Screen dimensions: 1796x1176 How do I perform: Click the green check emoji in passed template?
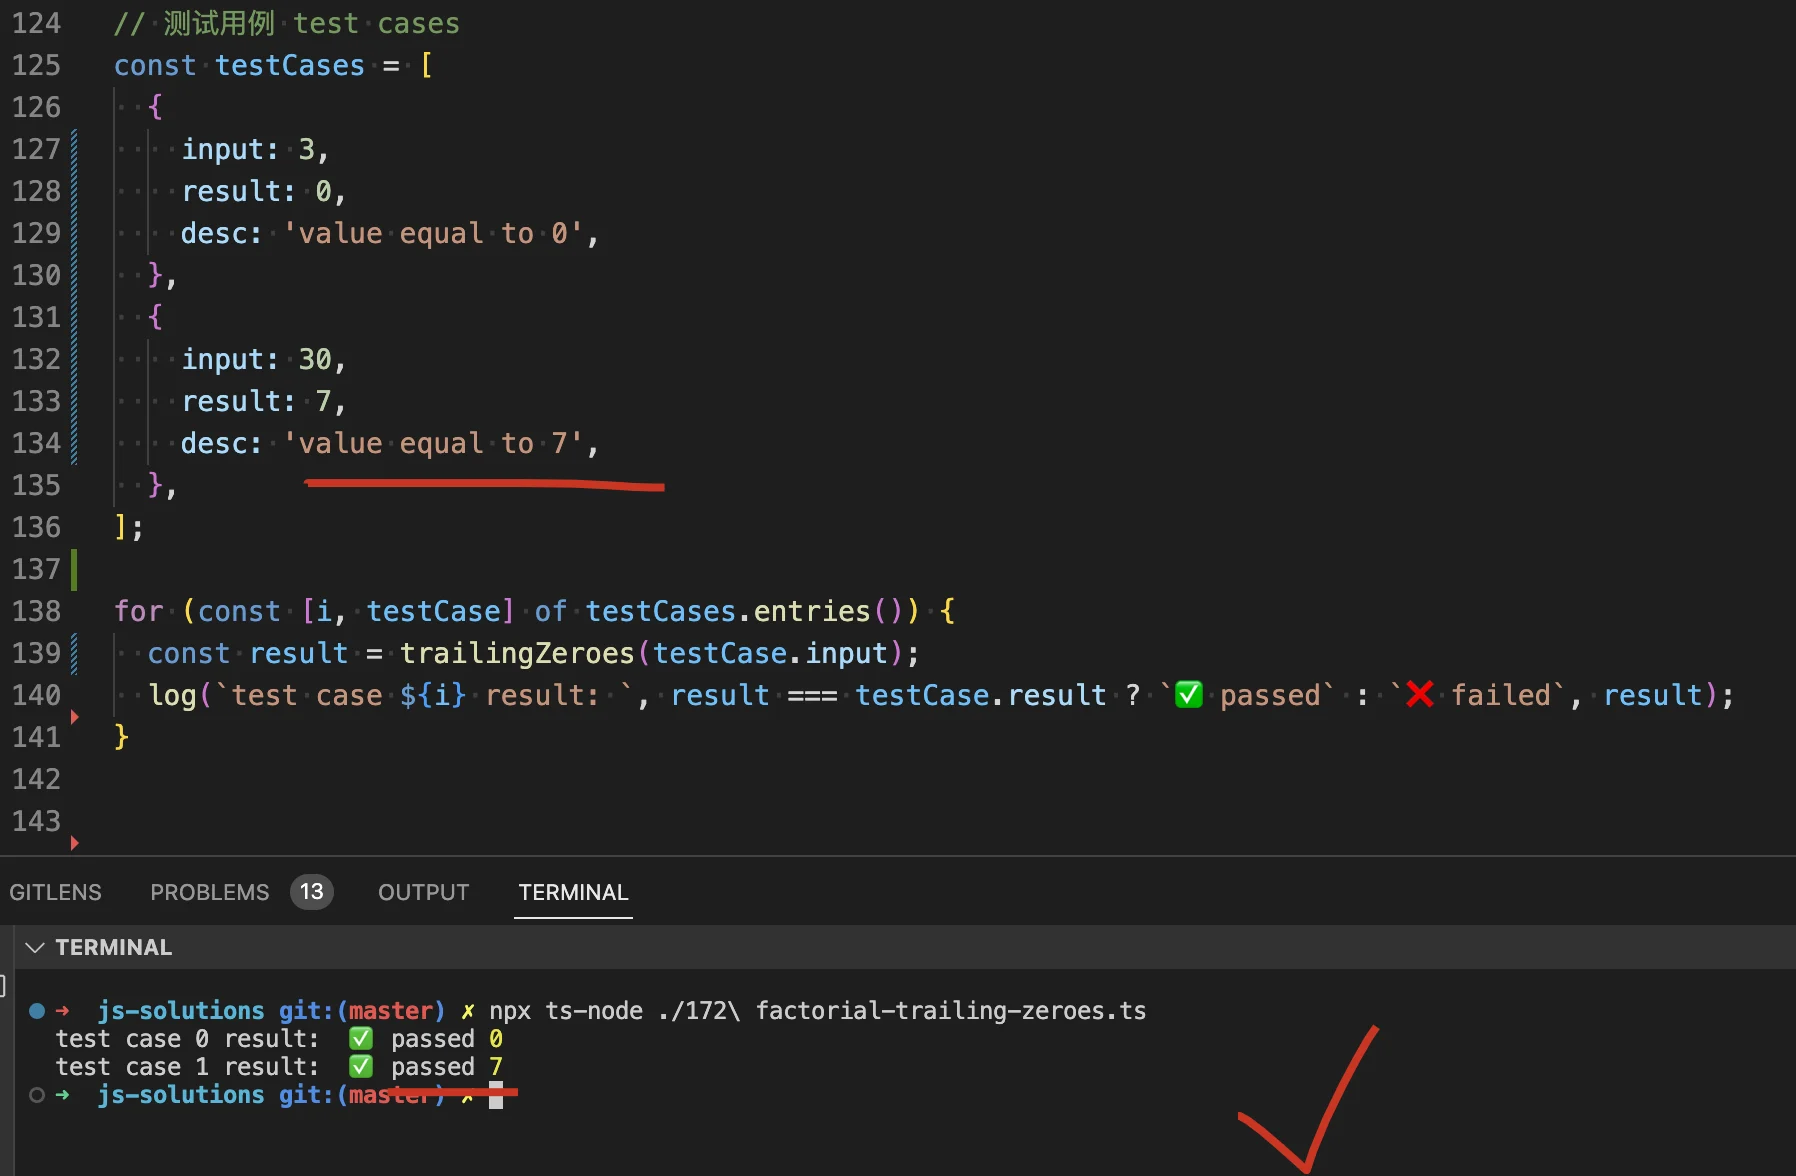point(1188,694)
